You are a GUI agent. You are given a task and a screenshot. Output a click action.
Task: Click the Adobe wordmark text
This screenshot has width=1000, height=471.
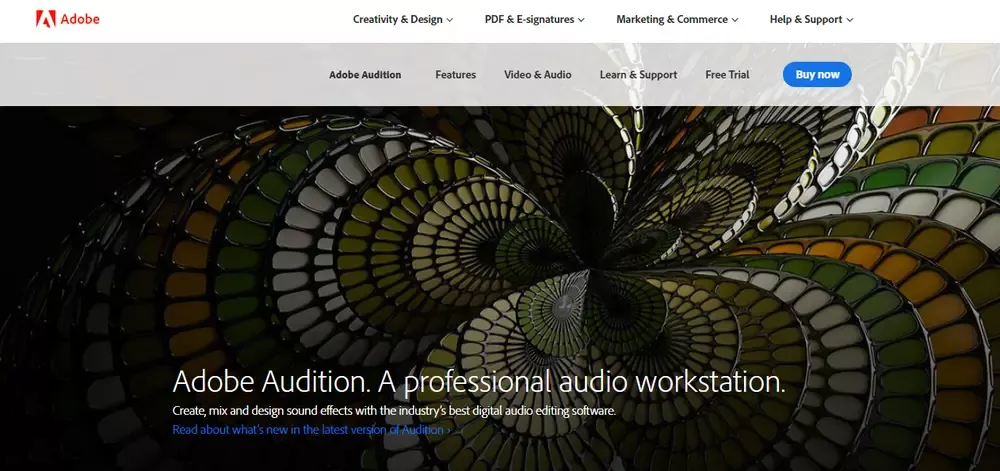(x=79, y=19)
